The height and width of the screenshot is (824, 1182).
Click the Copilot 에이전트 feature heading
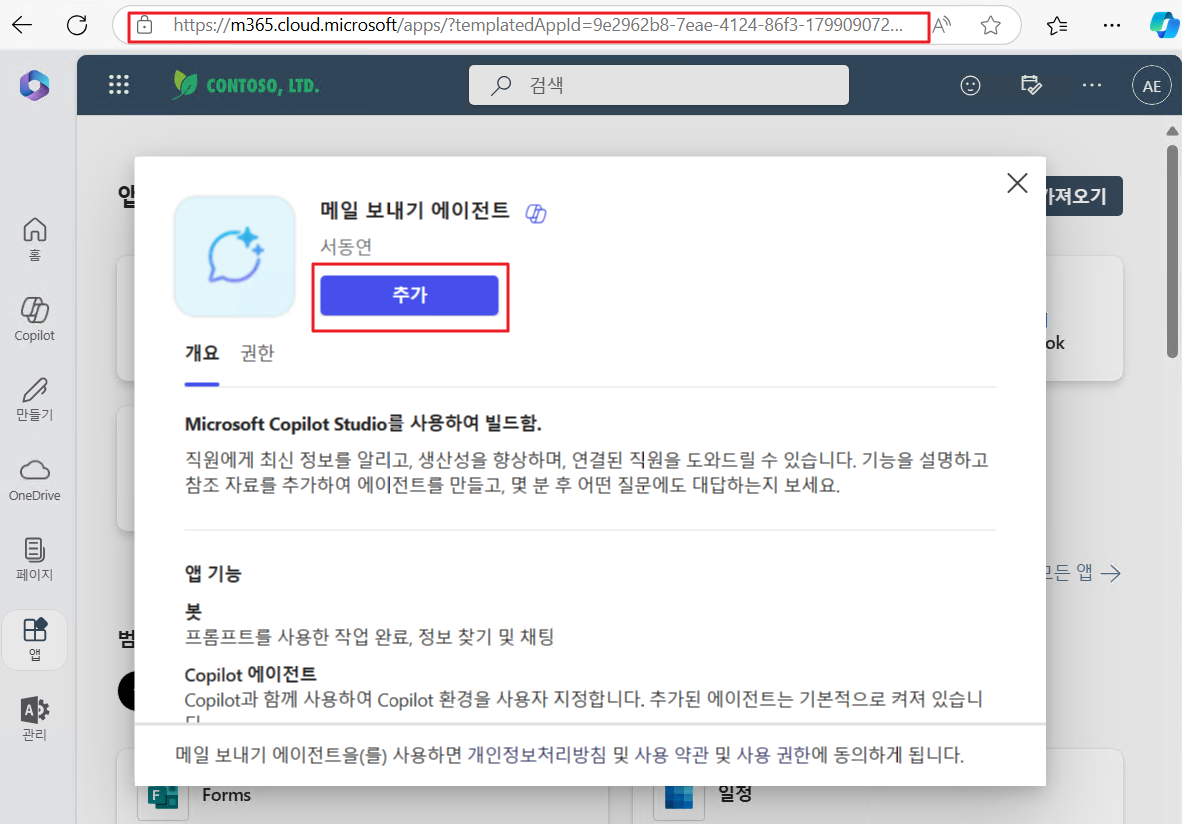tap(250, 674)
